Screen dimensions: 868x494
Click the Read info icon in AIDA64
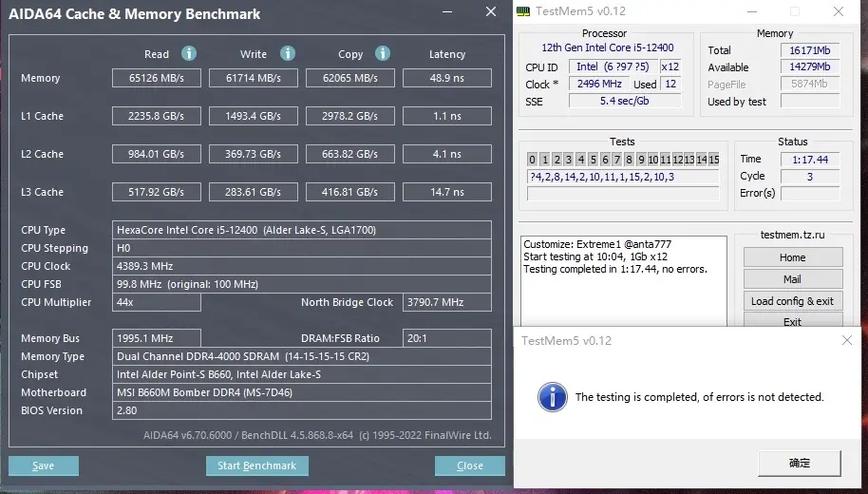189,53
